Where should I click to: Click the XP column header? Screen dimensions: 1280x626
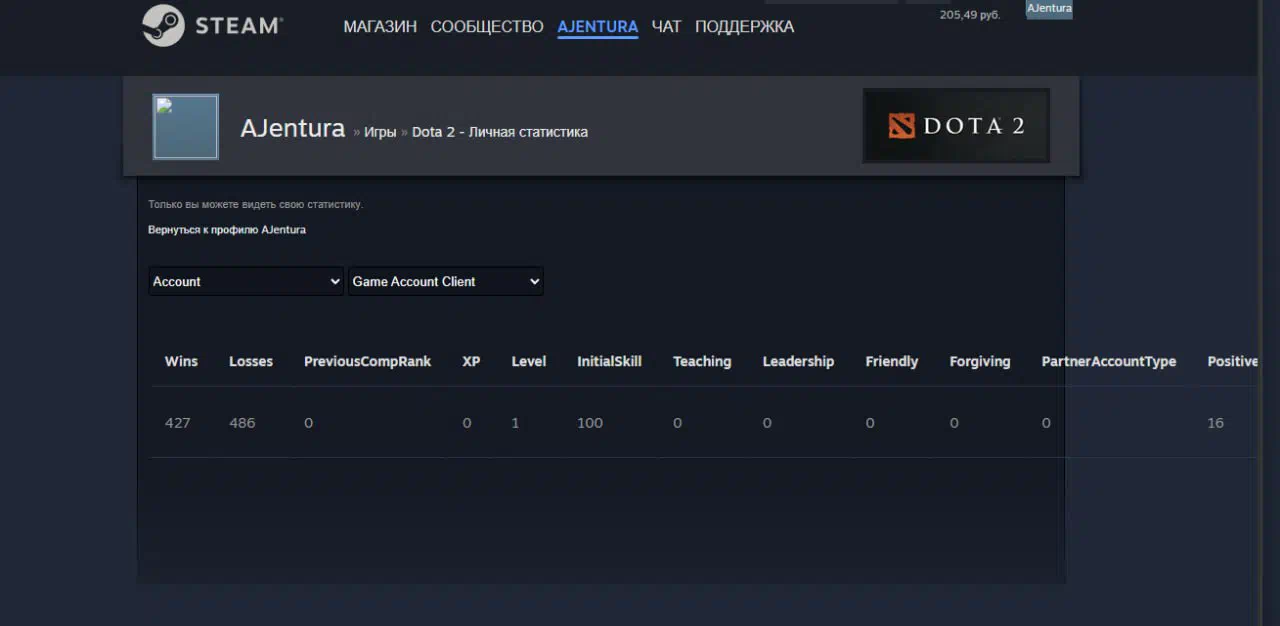pyautogui.click(x=471, y=361)
